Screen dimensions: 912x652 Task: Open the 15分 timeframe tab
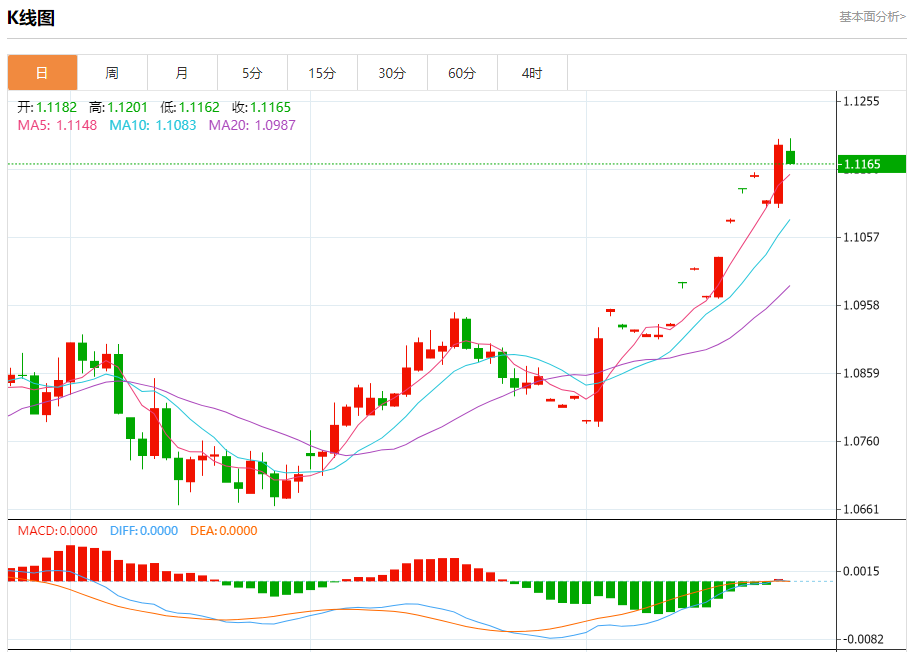click(x=322, y=73)
